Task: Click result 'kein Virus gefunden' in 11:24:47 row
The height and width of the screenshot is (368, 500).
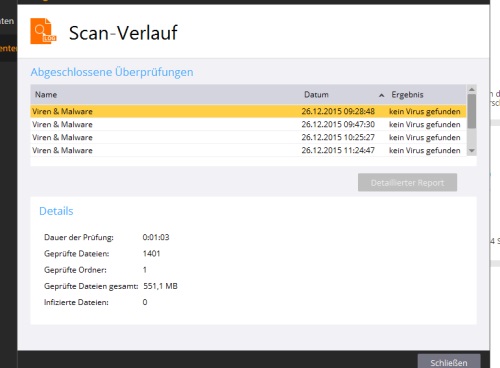Action: coord(425,150)
